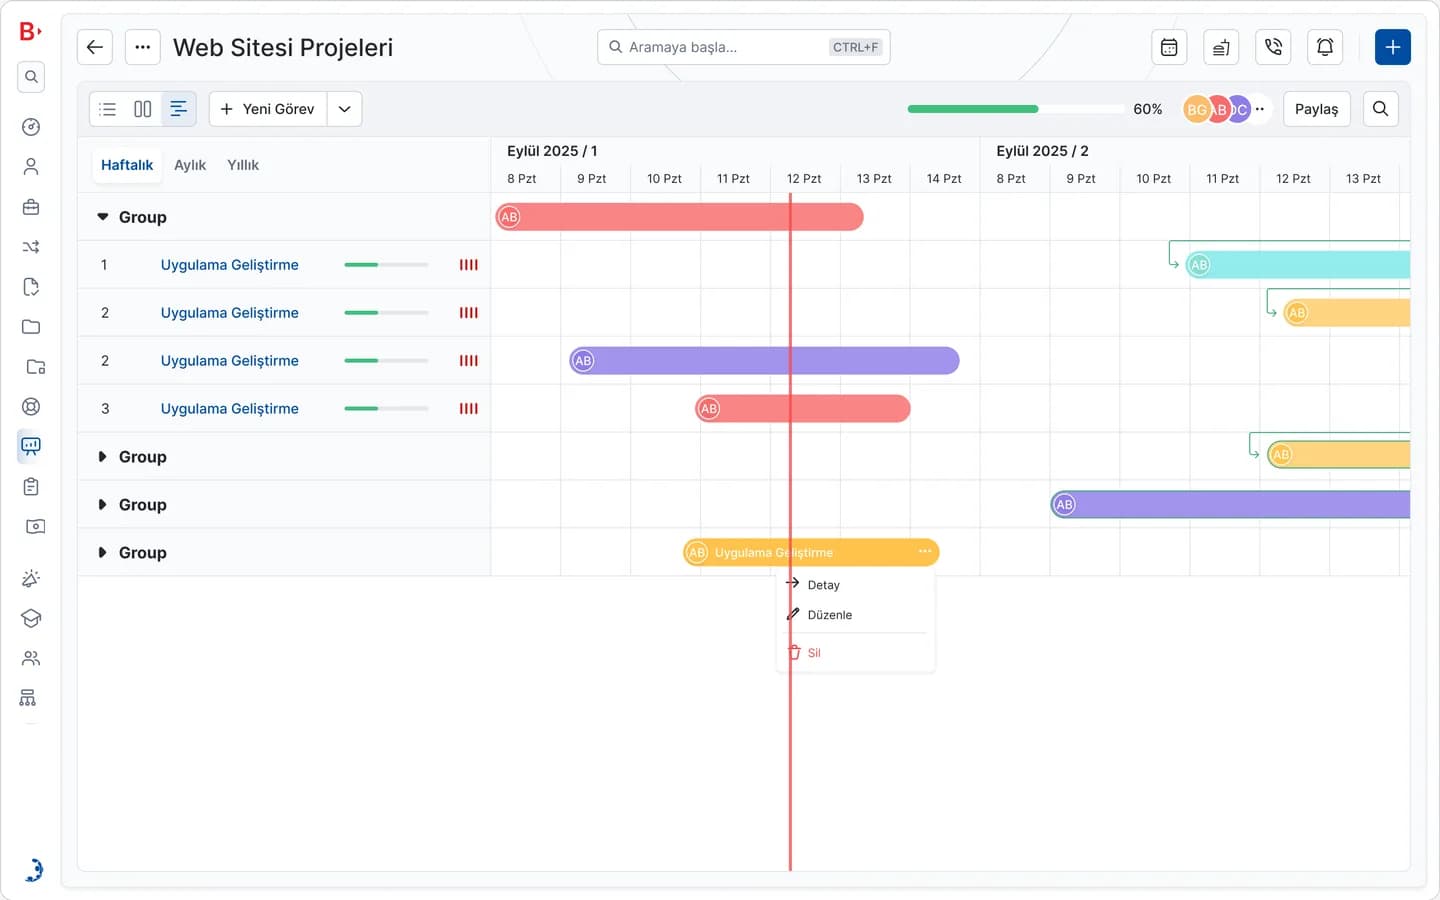Click the Paylaş button
Image resolution: width=1440 pixels, height=900 pixels.
tap(1317, 109)
